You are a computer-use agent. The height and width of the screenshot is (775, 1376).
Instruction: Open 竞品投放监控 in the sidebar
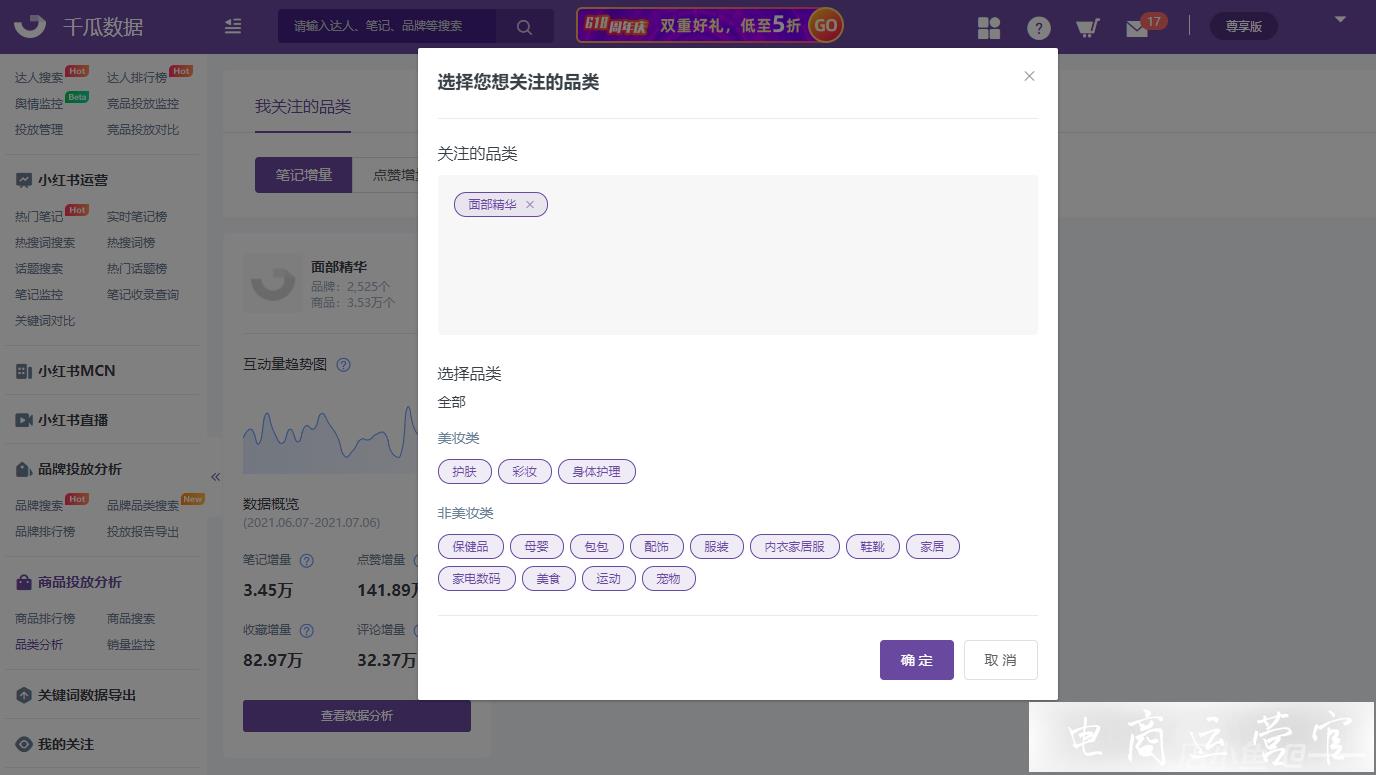143,103
